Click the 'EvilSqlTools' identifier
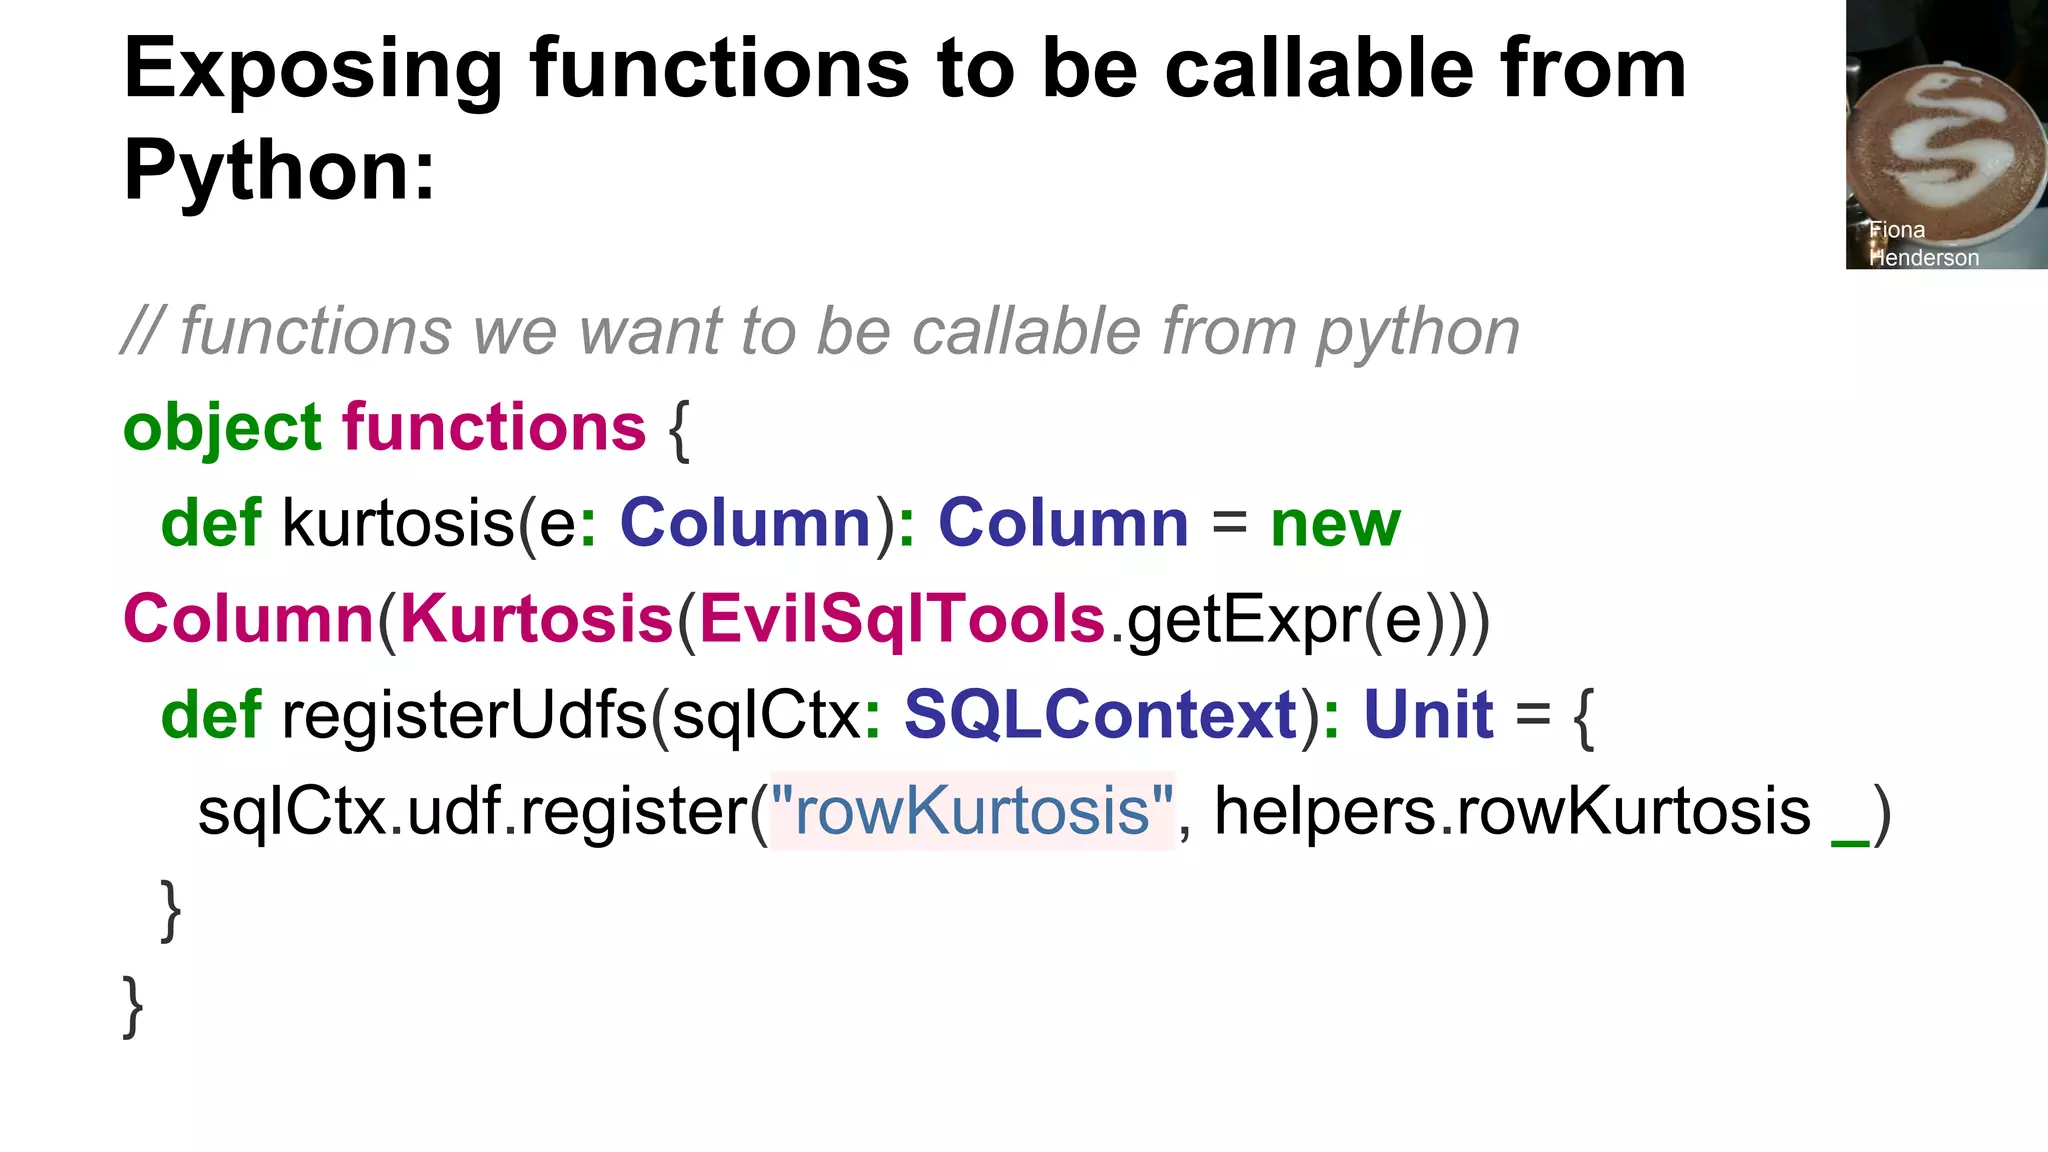 coord(901,619)
